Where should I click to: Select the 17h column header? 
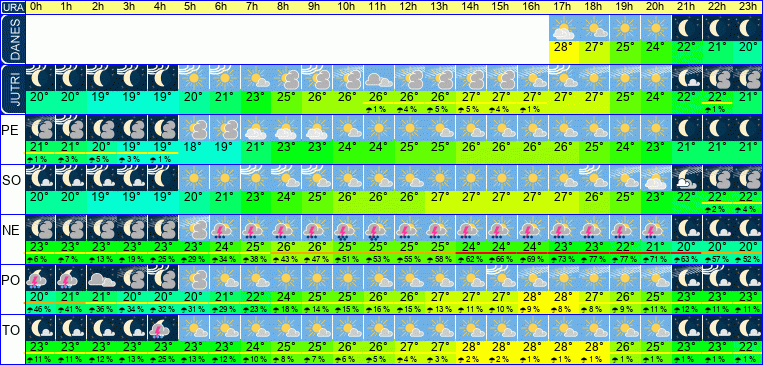point(563,7)
